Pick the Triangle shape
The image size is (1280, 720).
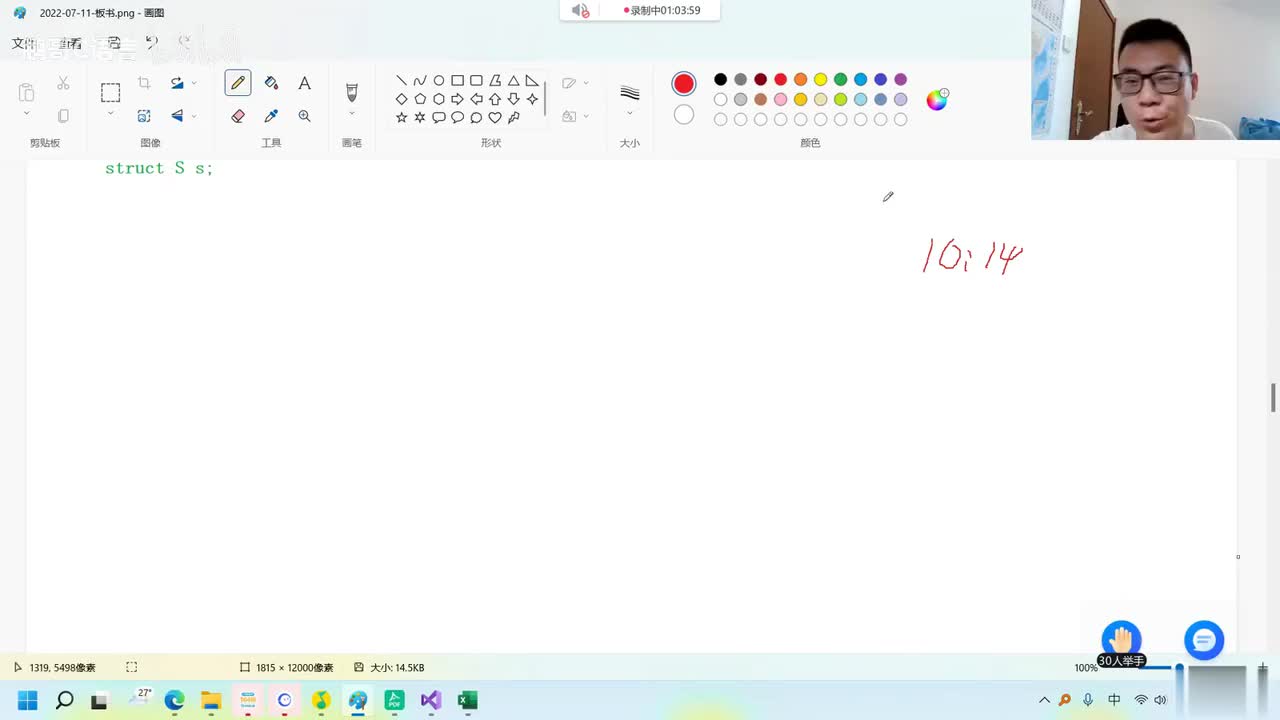pyautogui.click(x=513, y=81)
